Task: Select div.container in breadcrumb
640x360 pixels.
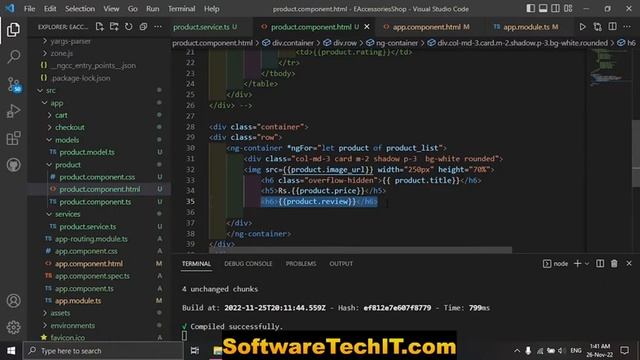Action: [293, 43]
